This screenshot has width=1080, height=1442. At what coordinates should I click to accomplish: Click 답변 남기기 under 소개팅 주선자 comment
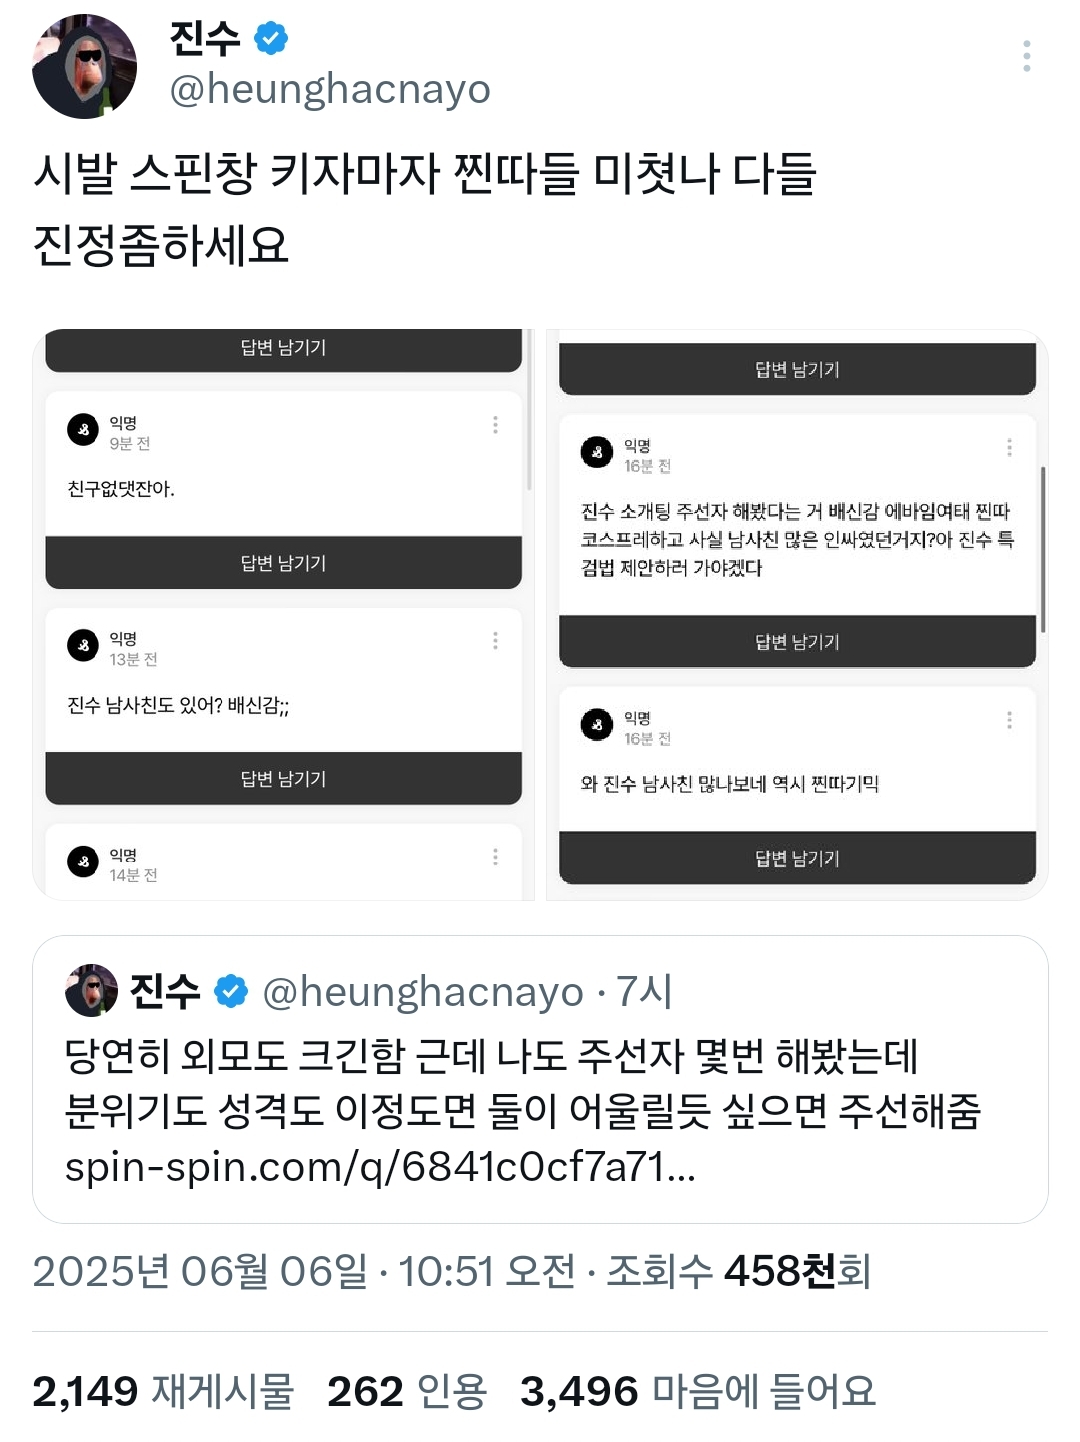(797, 642)
